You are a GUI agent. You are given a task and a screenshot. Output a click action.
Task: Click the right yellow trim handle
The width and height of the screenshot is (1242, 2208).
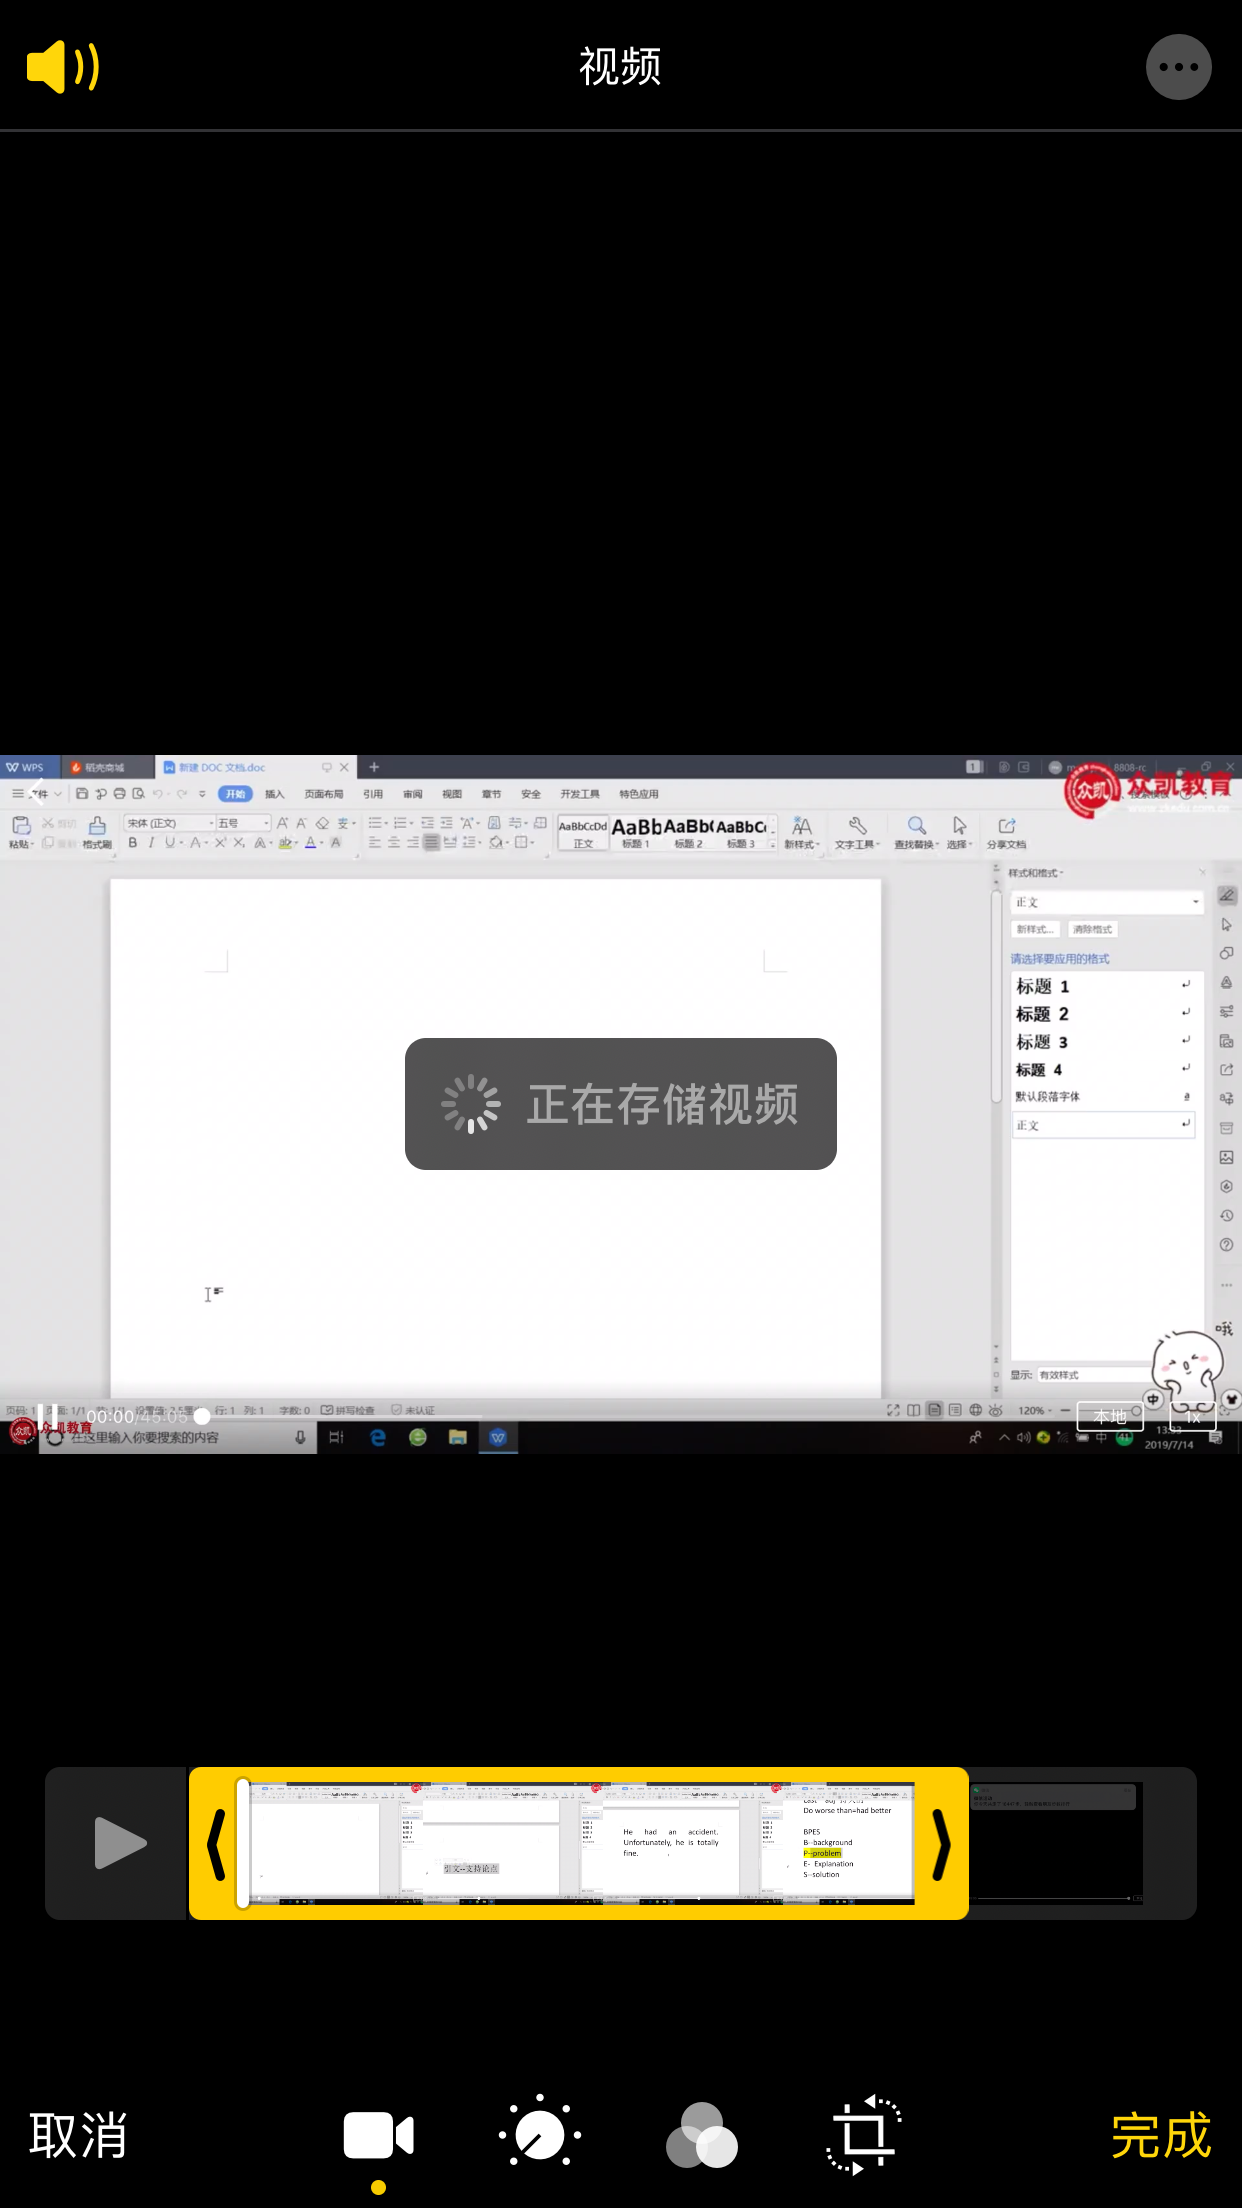[941, 1842]
